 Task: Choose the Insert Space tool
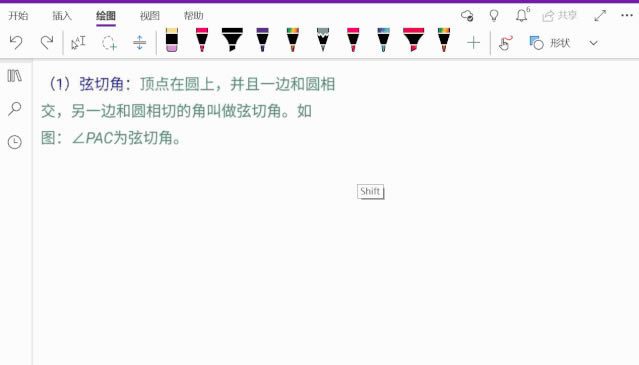click(x=139, y=42)
